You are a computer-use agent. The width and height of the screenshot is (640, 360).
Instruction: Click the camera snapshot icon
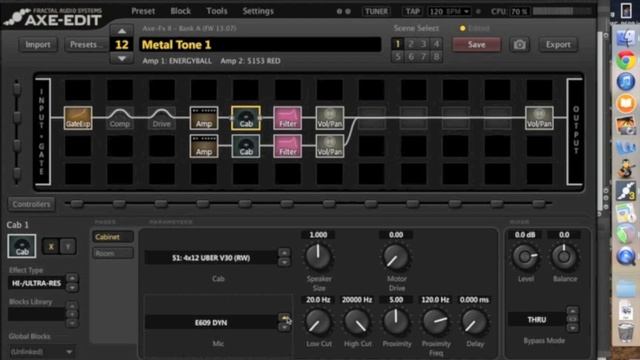519,44
